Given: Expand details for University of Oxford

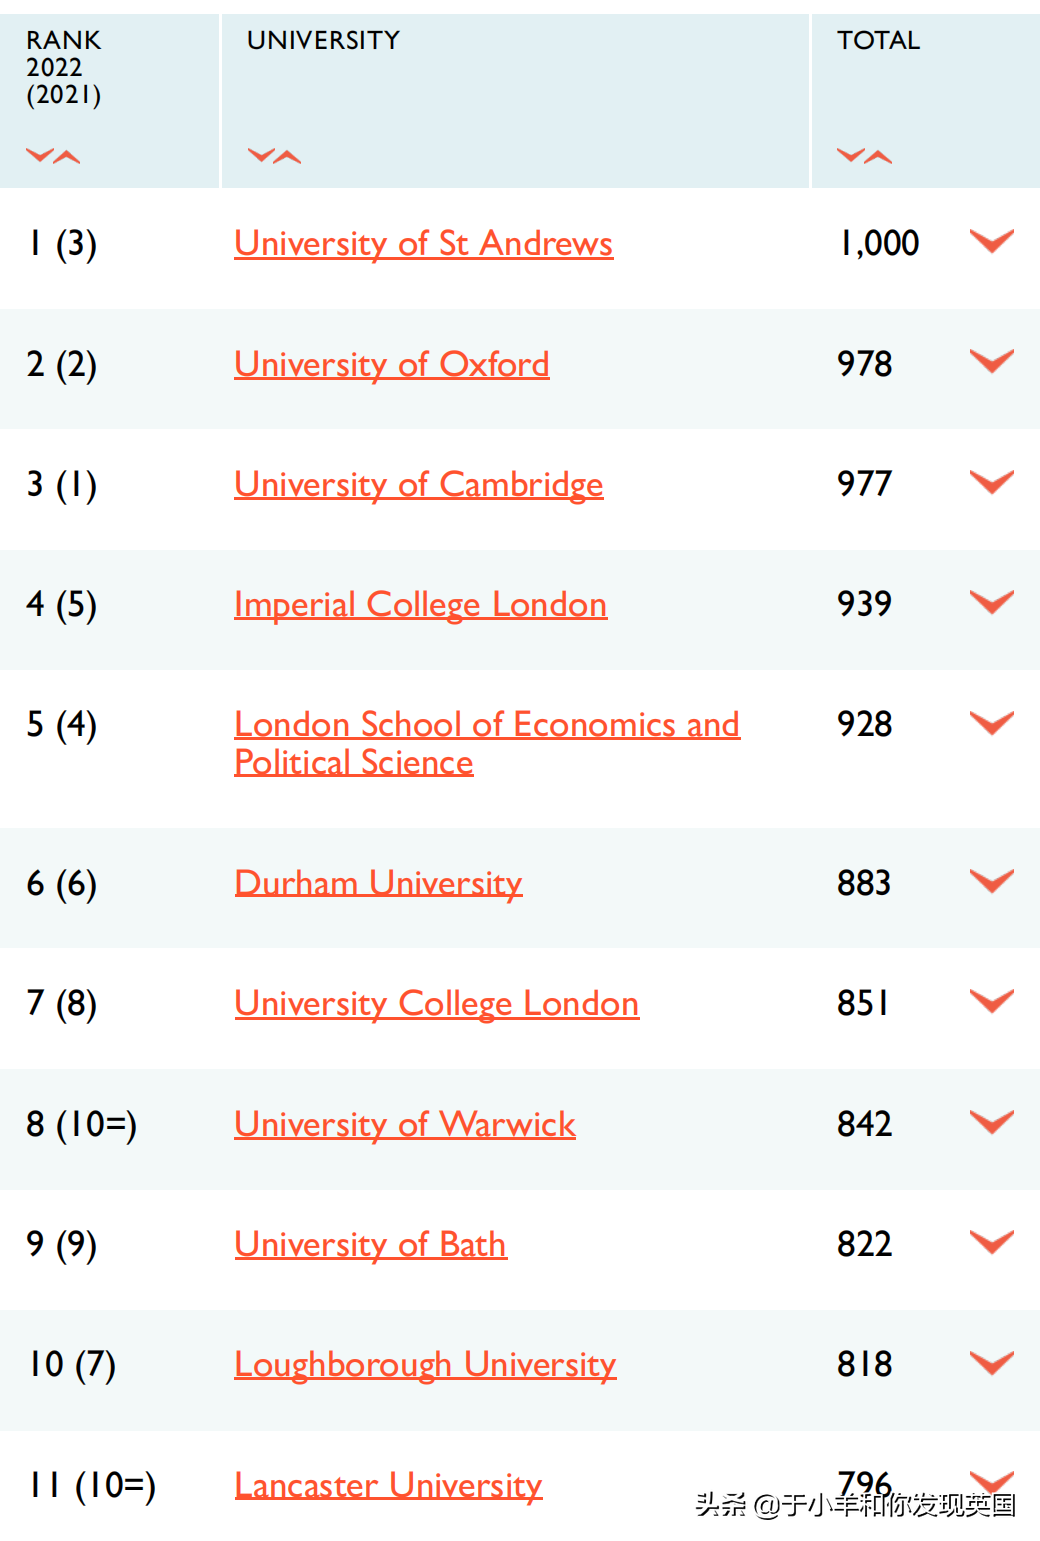Looking at the screenshot, I should click(x=991, y=362).
